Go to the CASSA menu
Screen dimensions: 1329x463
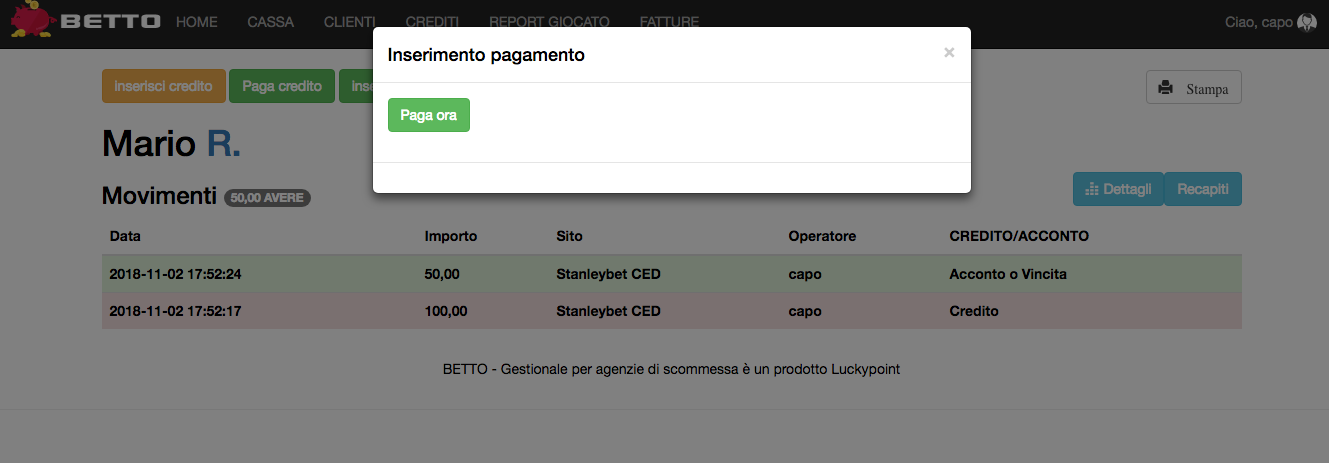270,22
